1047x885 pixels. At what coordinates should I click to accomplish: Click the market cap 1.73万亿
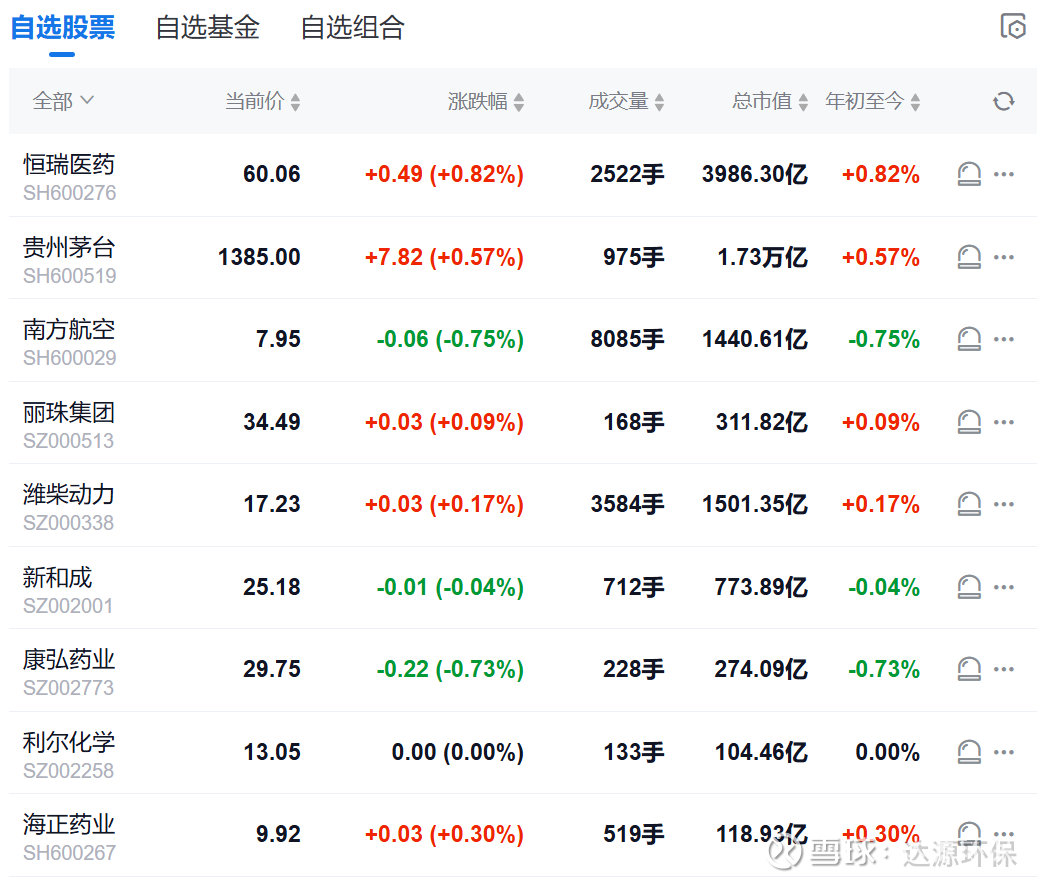click(763, 257)
